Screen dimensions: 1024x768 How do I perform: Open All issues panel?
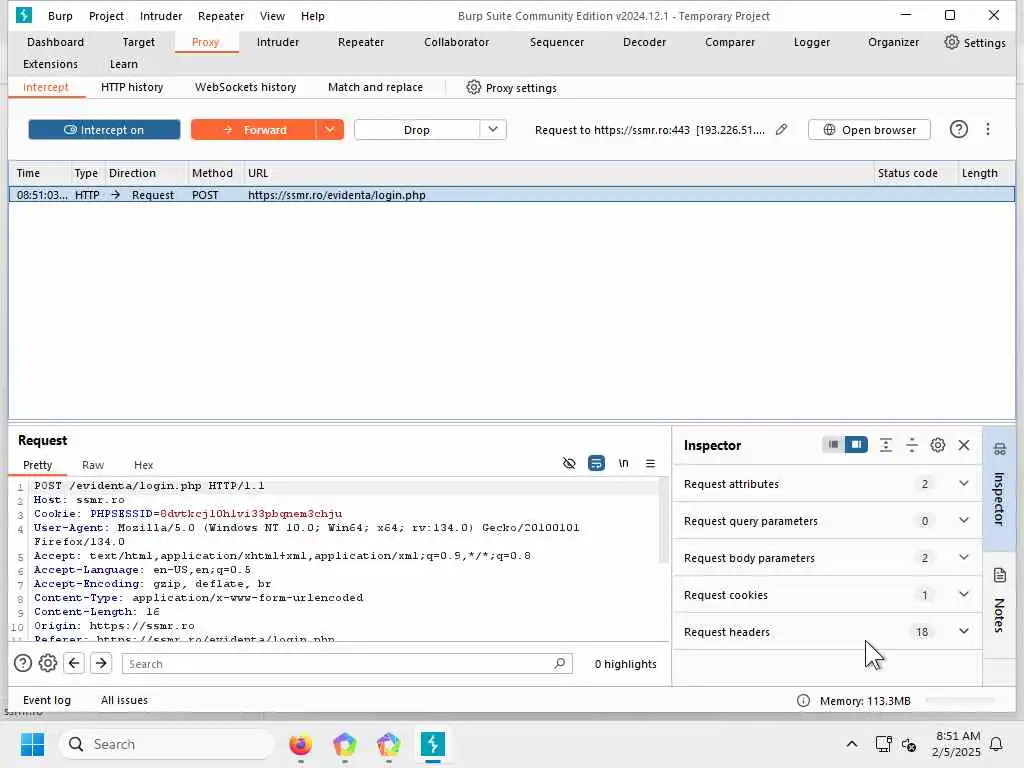point(124,700)
